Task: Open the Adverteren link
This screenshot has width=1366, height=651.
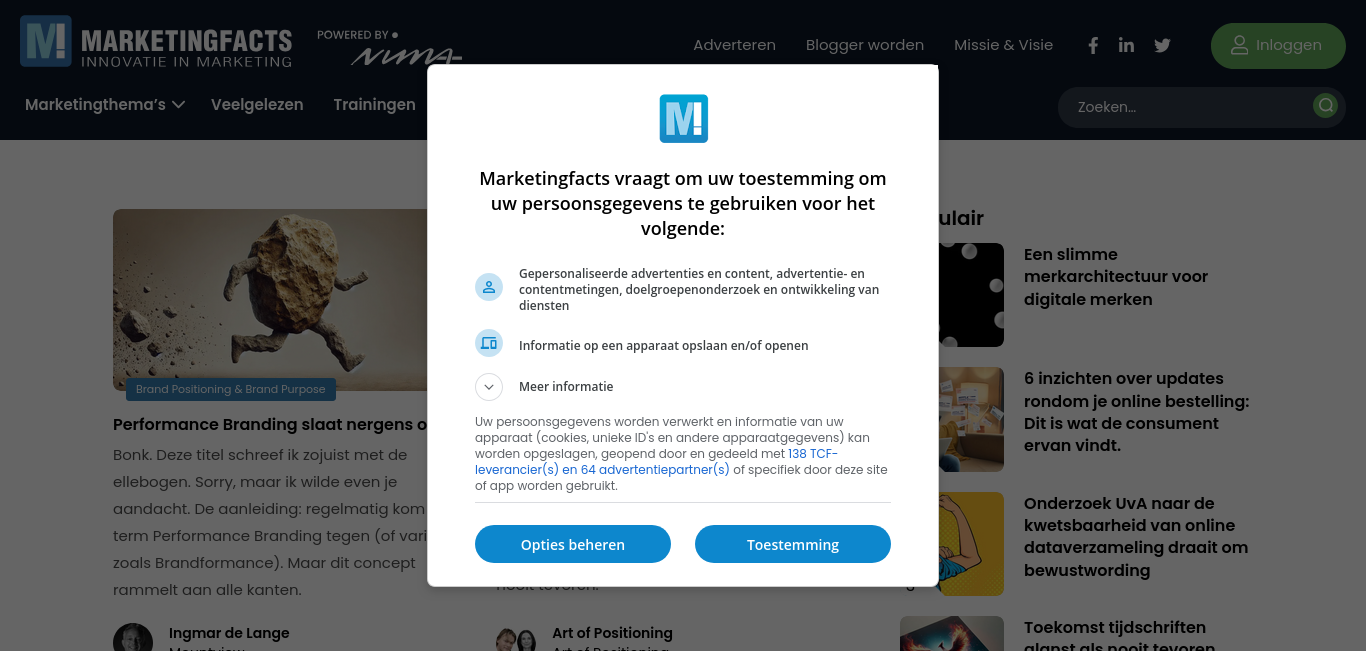Action: pyautogui.click(x=734, y=45)
